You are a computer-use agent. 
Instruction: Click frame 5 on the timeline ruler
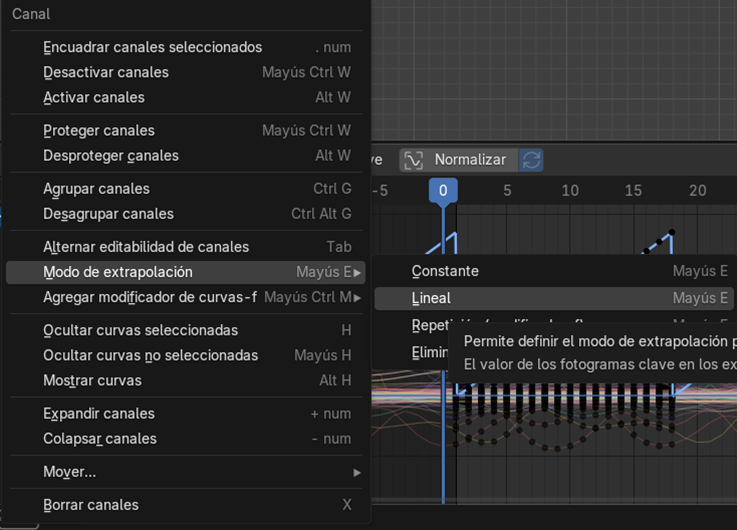tap(507, 190)
